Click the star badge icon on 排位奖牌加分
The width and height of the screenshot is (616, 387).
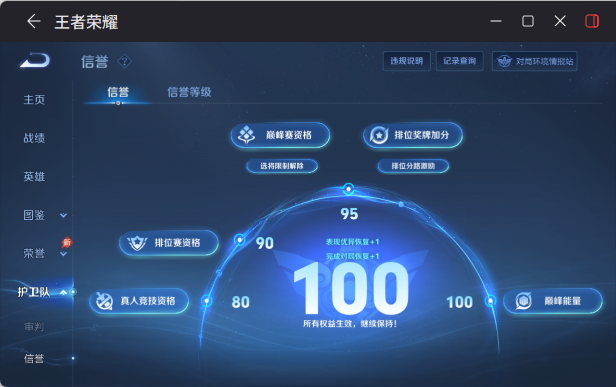click(x=379, y=135)
